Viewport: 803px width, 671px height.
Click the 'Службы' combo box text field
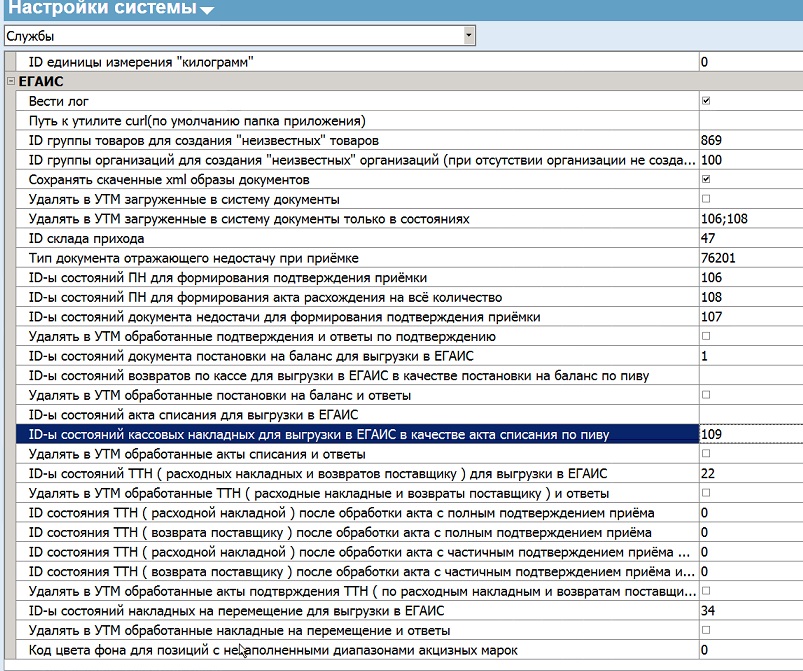(234, 36)
